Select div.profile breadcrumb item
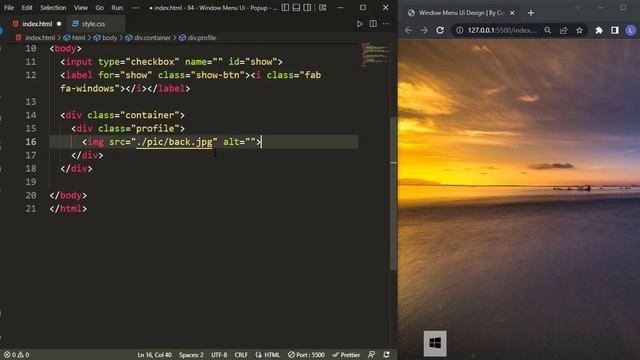640x360 pixels. 202,38
